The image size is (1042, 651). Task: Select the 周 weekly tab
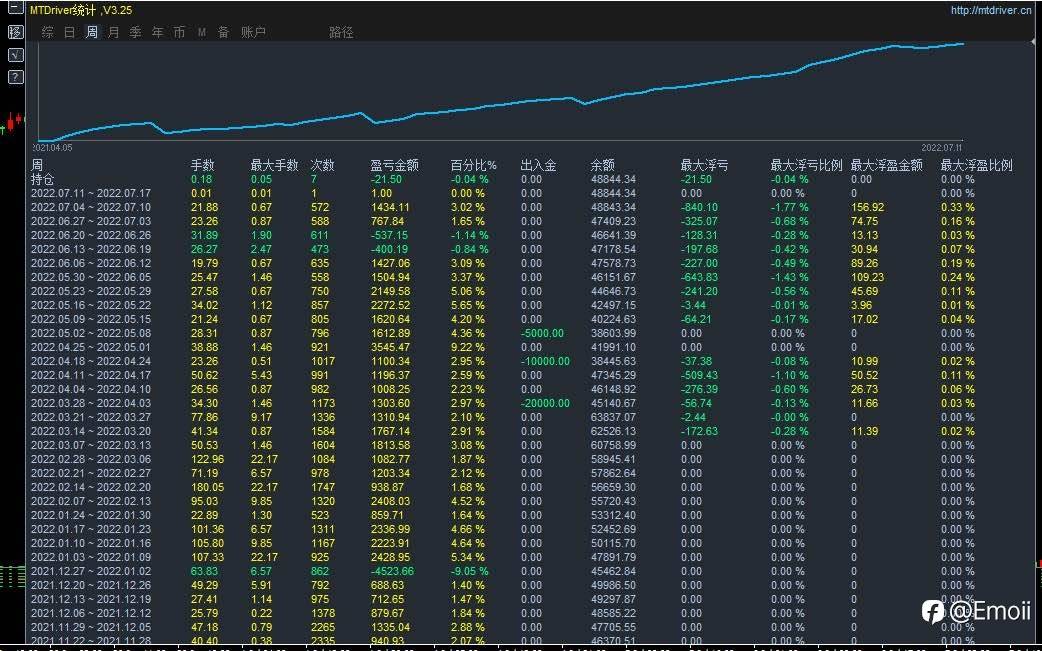pos(92,32)
